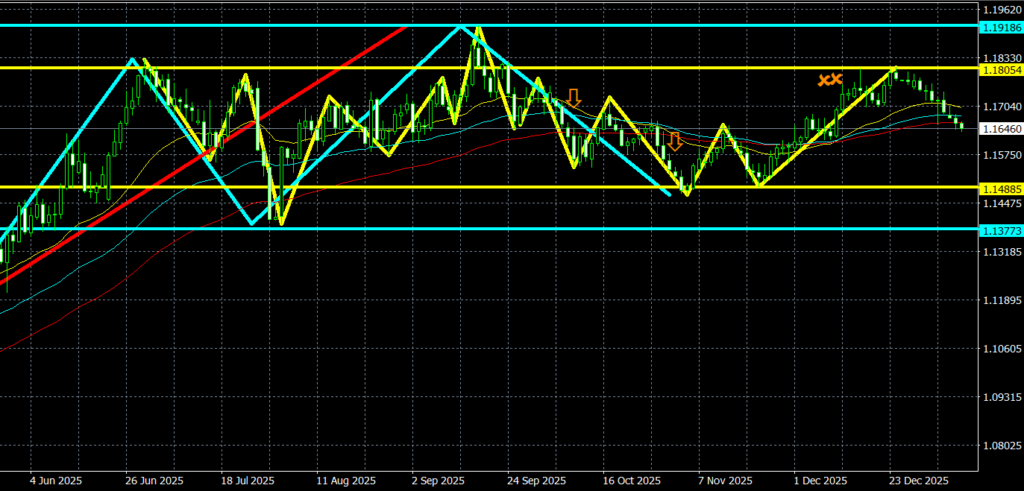
Task: Select the left orange X marker
Action: pos(824,80)
